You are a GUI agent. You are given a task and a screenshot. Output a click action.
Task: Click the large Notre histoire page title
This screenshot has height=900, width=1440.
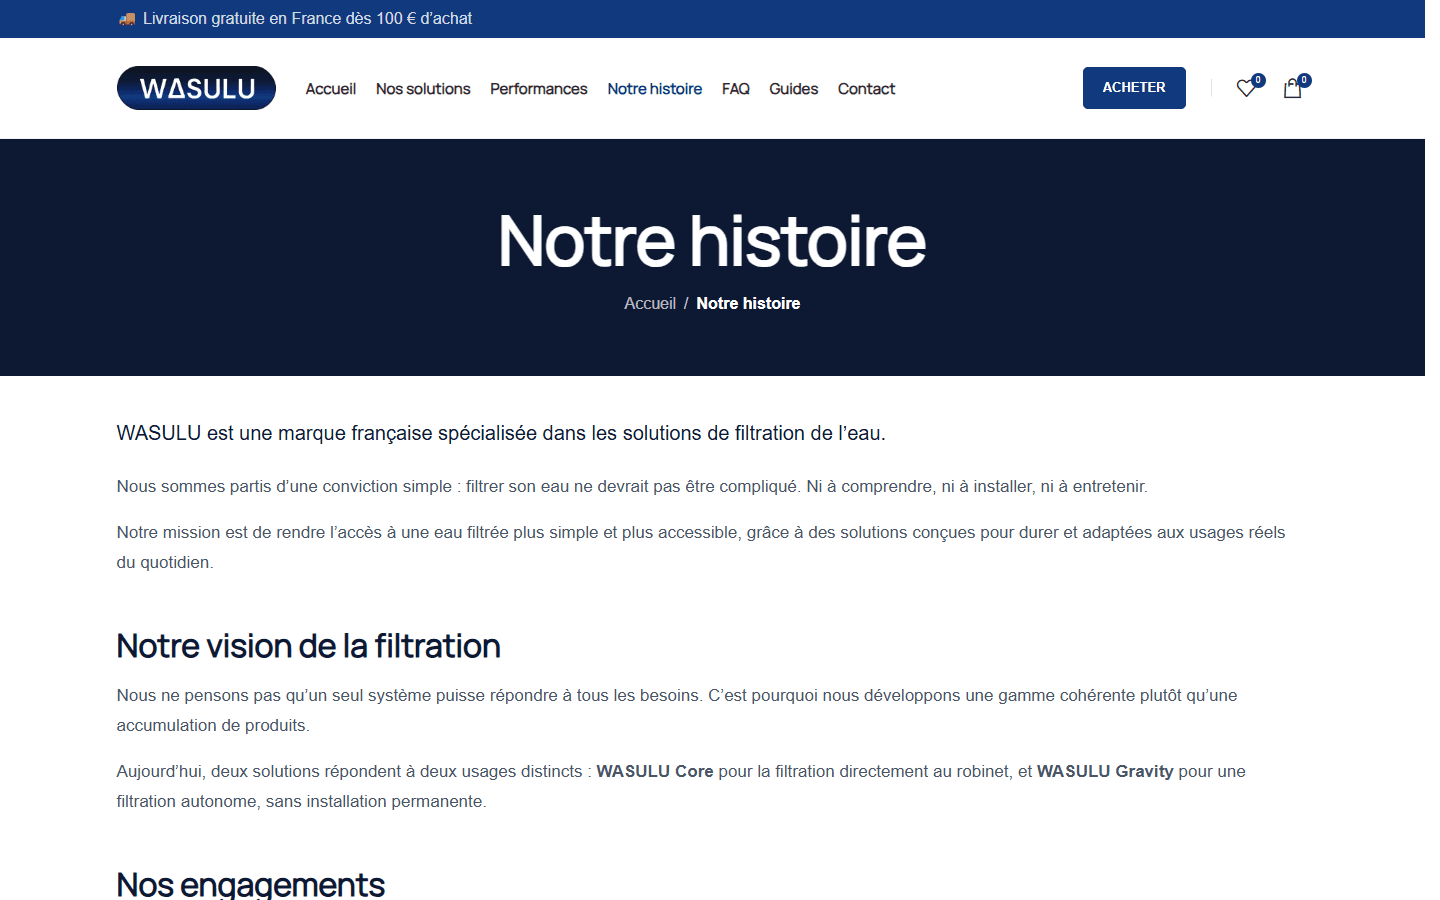tap(712, 241)
